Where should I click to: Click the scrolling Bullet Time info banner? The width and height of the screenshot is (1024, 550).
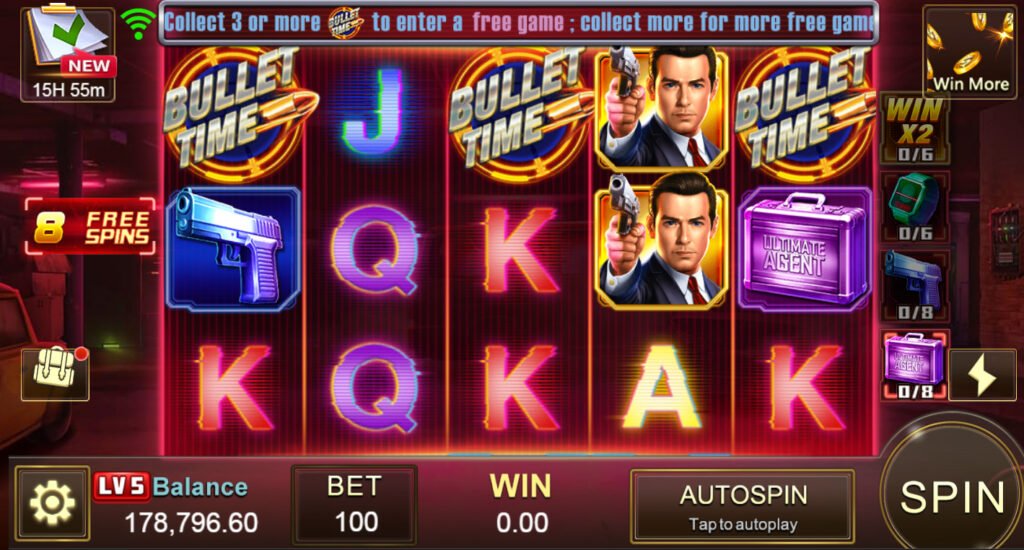tap(519, 23)
